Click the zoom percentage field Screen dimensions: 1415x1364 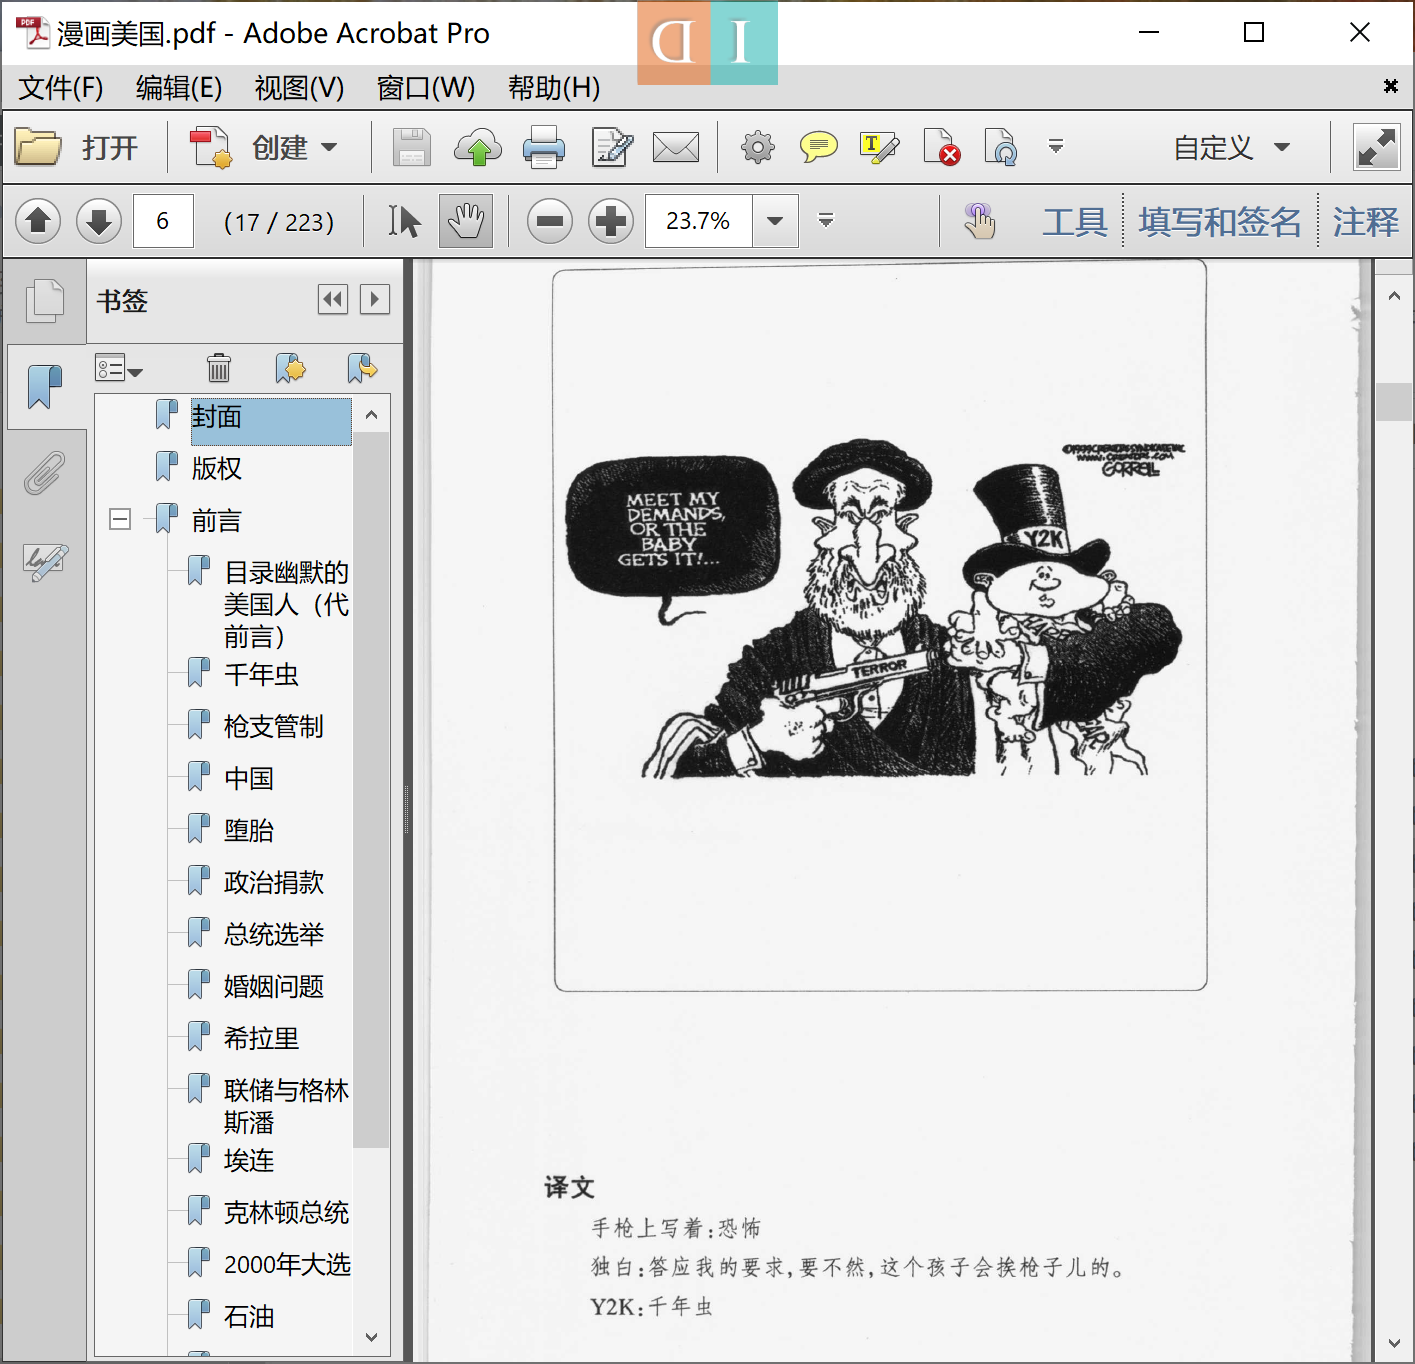tap(699, 221)
